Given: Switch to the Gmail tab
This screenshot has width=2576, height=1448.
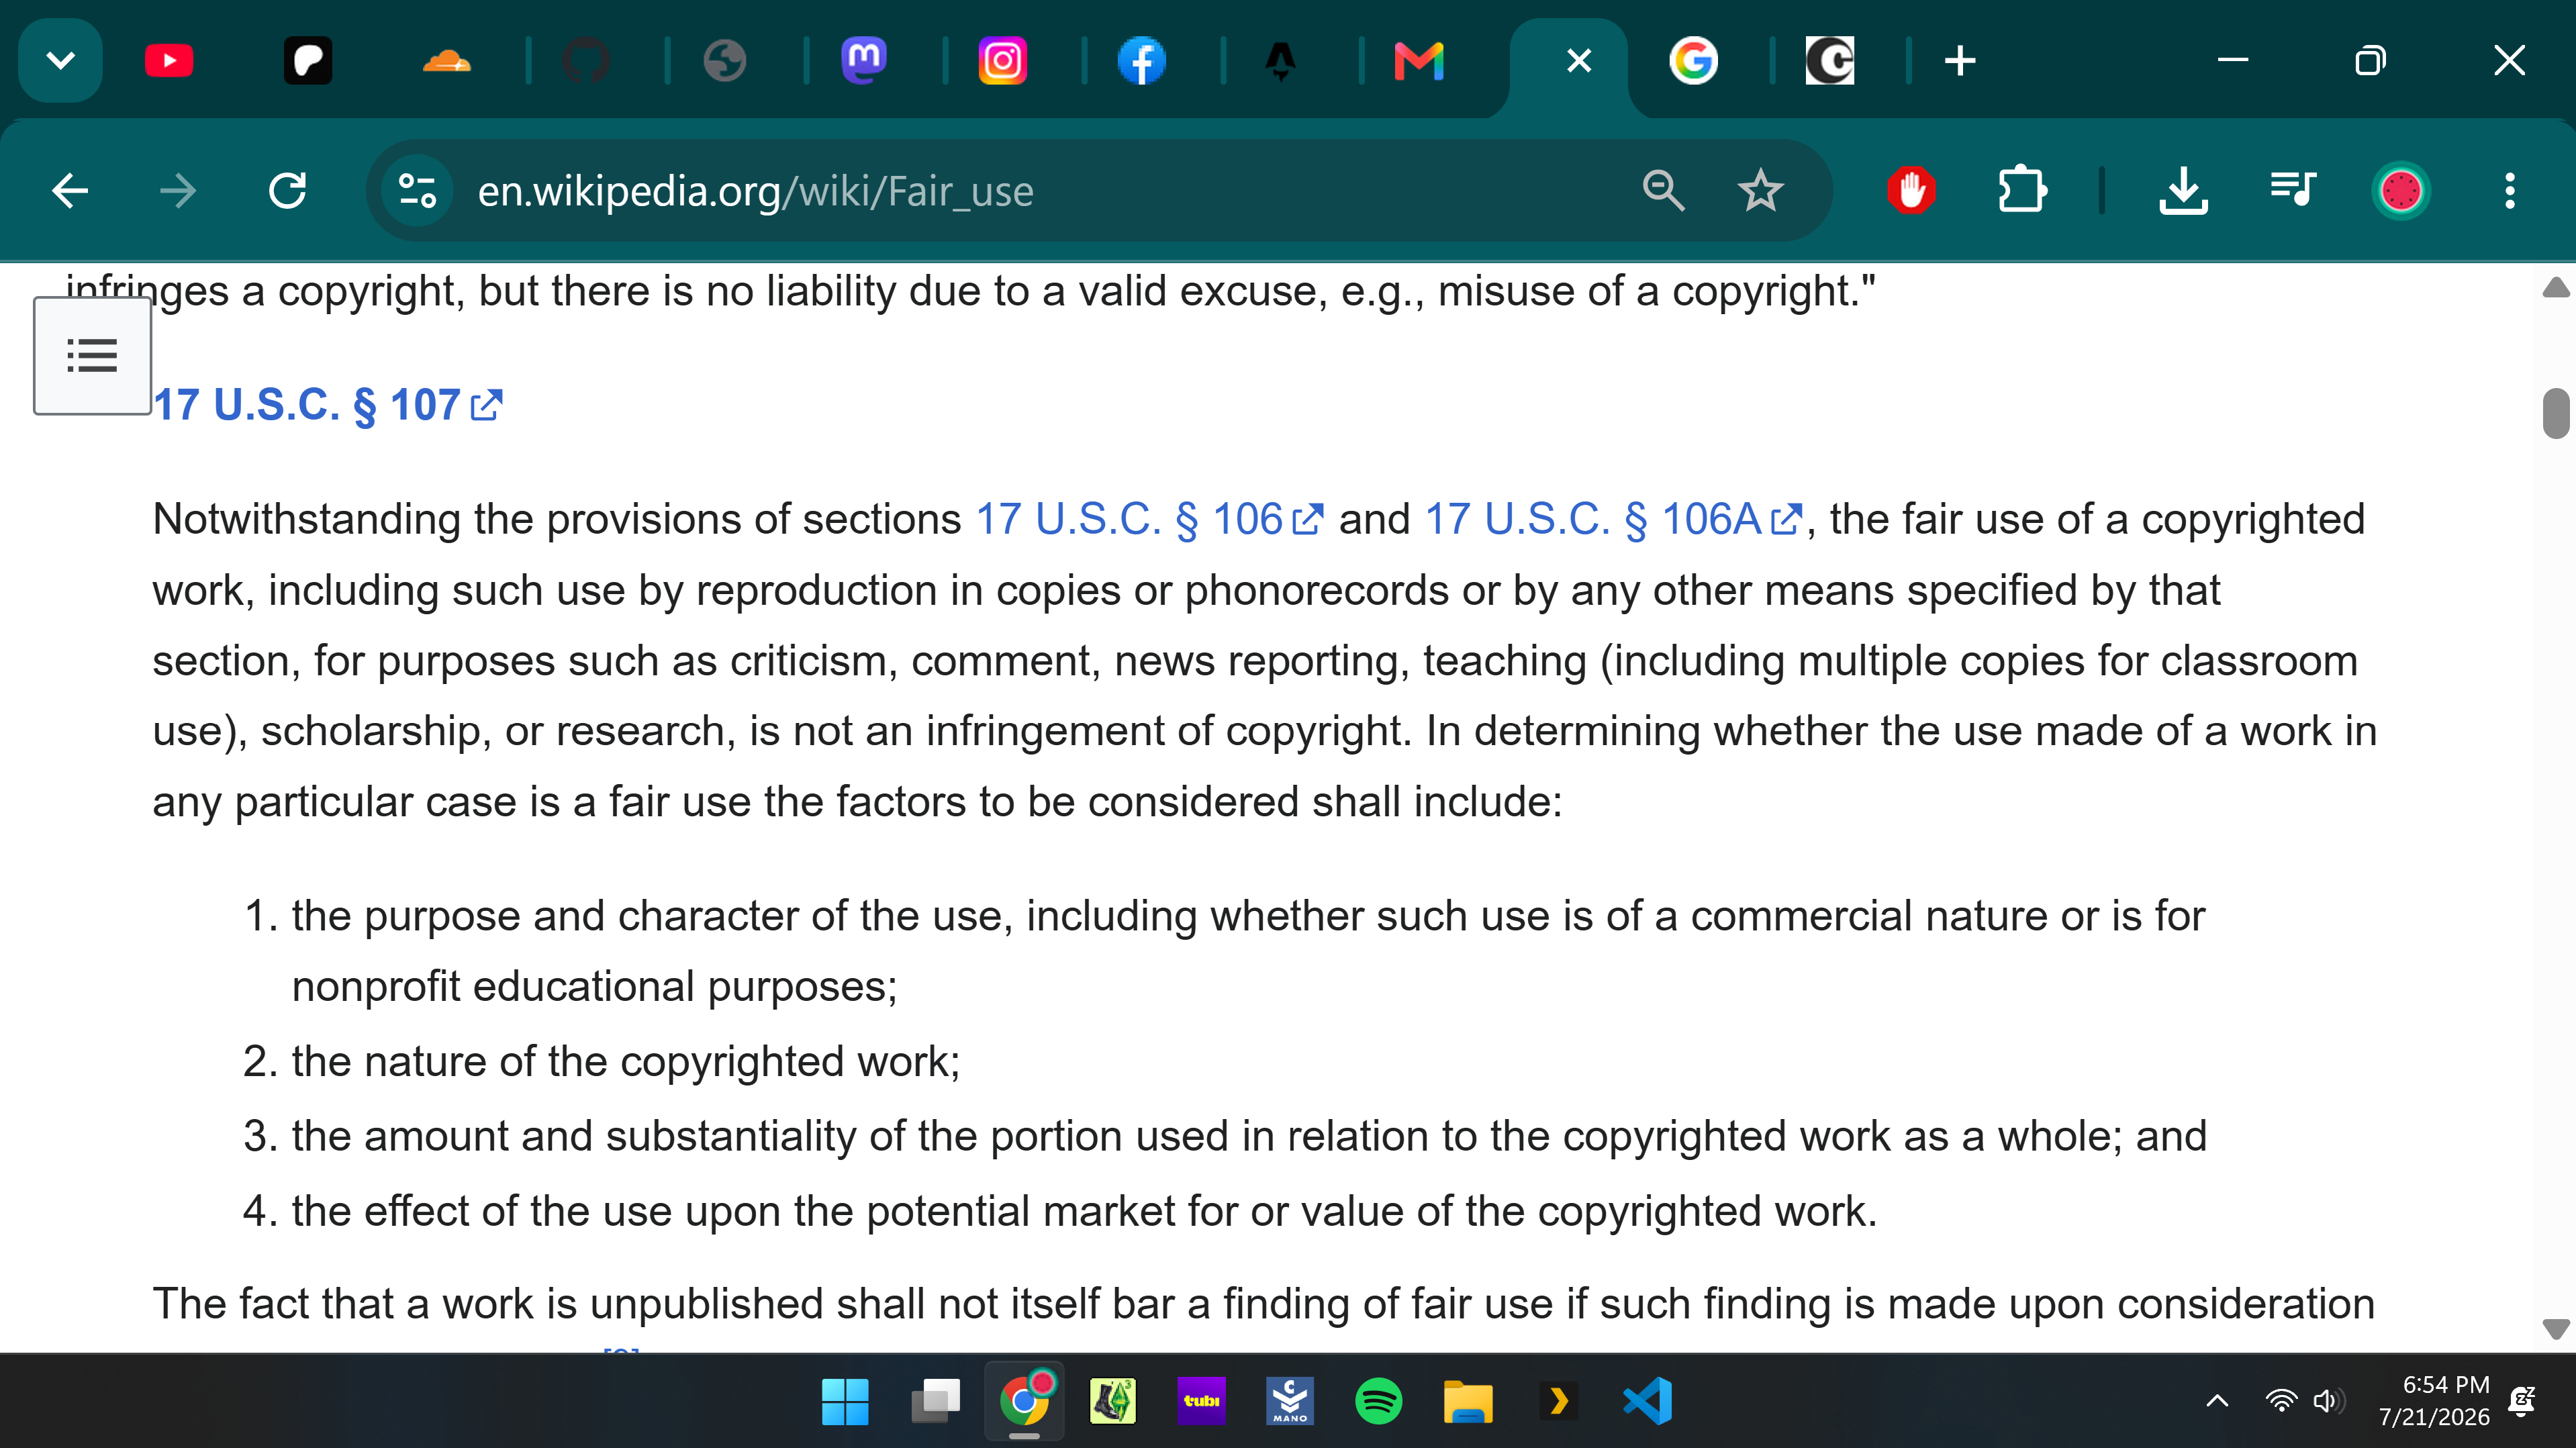Looking at the screenshot, I should click(x=1419, y=61).
